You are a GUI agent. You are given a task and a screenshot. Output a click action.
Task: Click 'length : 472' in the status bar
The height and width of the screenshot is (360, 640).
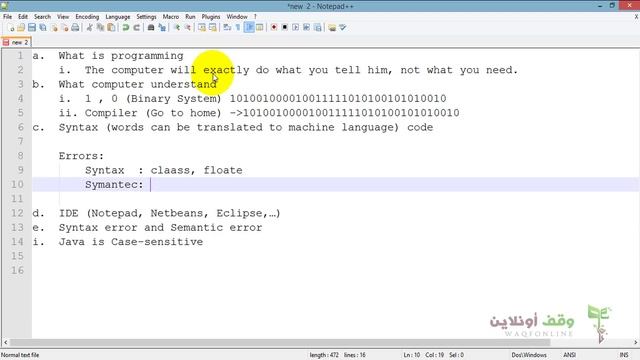[324, 355]
